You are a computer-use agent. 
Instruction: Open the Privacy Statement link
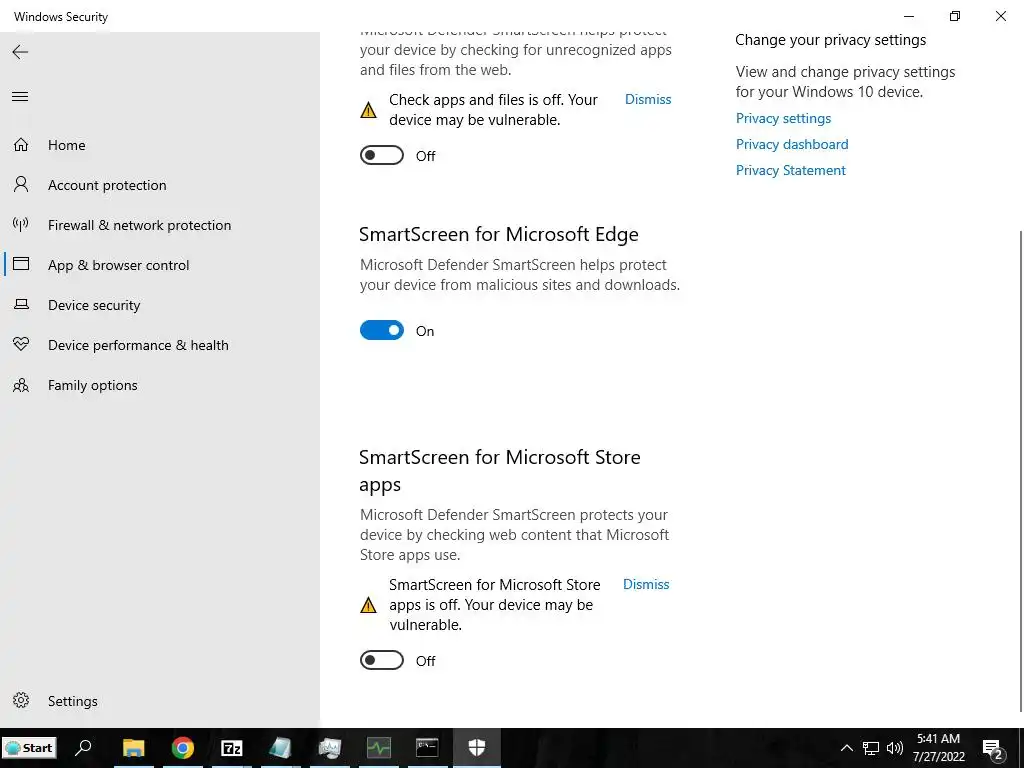coord(791,170)
